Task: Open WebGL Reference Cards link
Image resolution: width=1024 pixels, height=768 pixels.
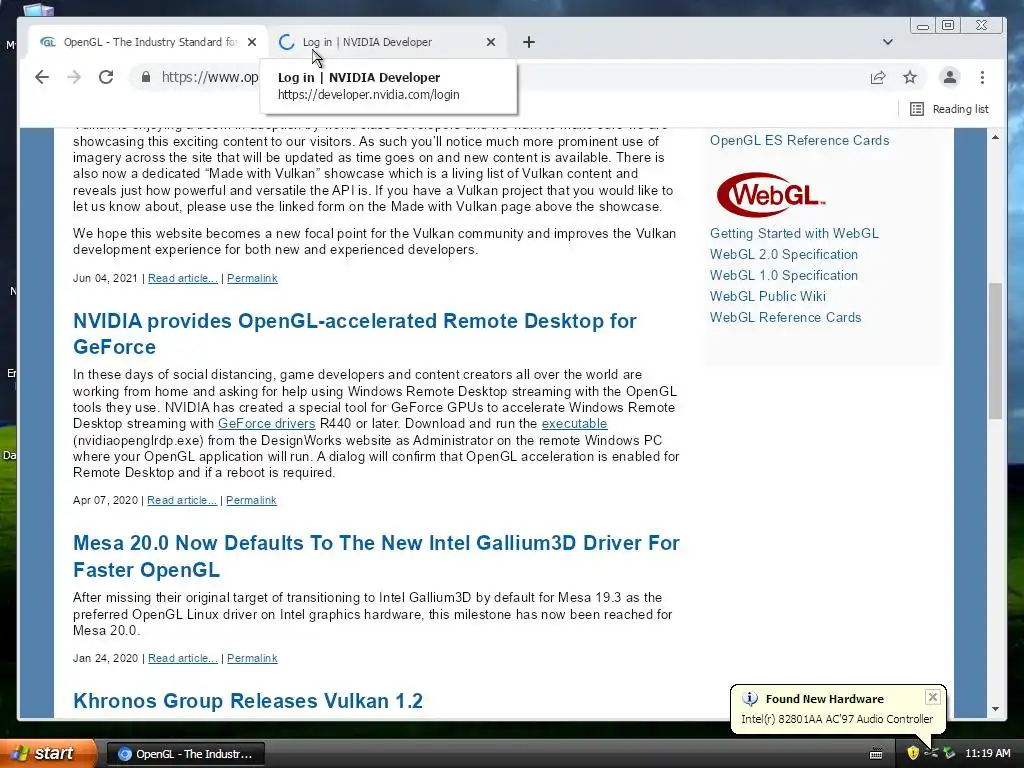Action: [x=786, y=317]
